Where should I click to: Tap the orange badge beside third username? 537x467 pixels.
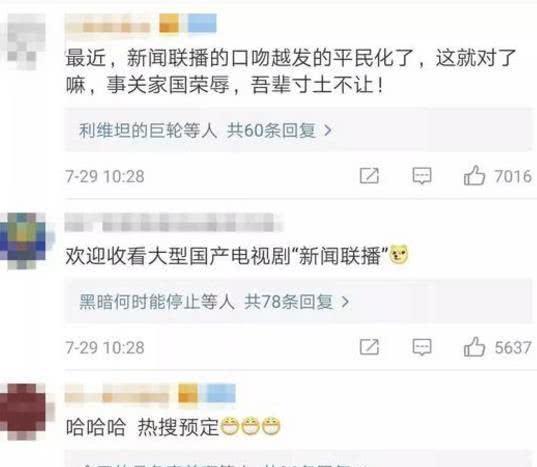click(188, 393)
